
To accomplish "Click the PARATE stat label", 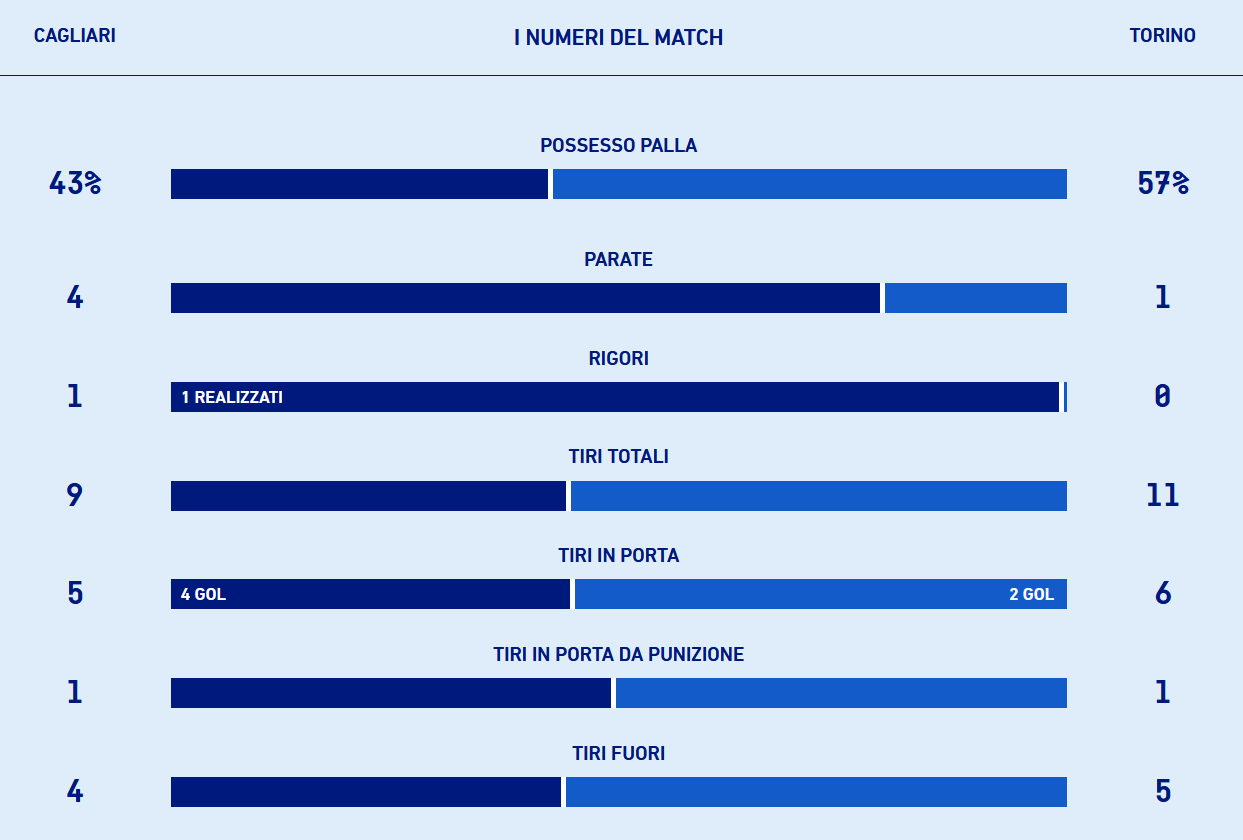I will click(618, 260).
